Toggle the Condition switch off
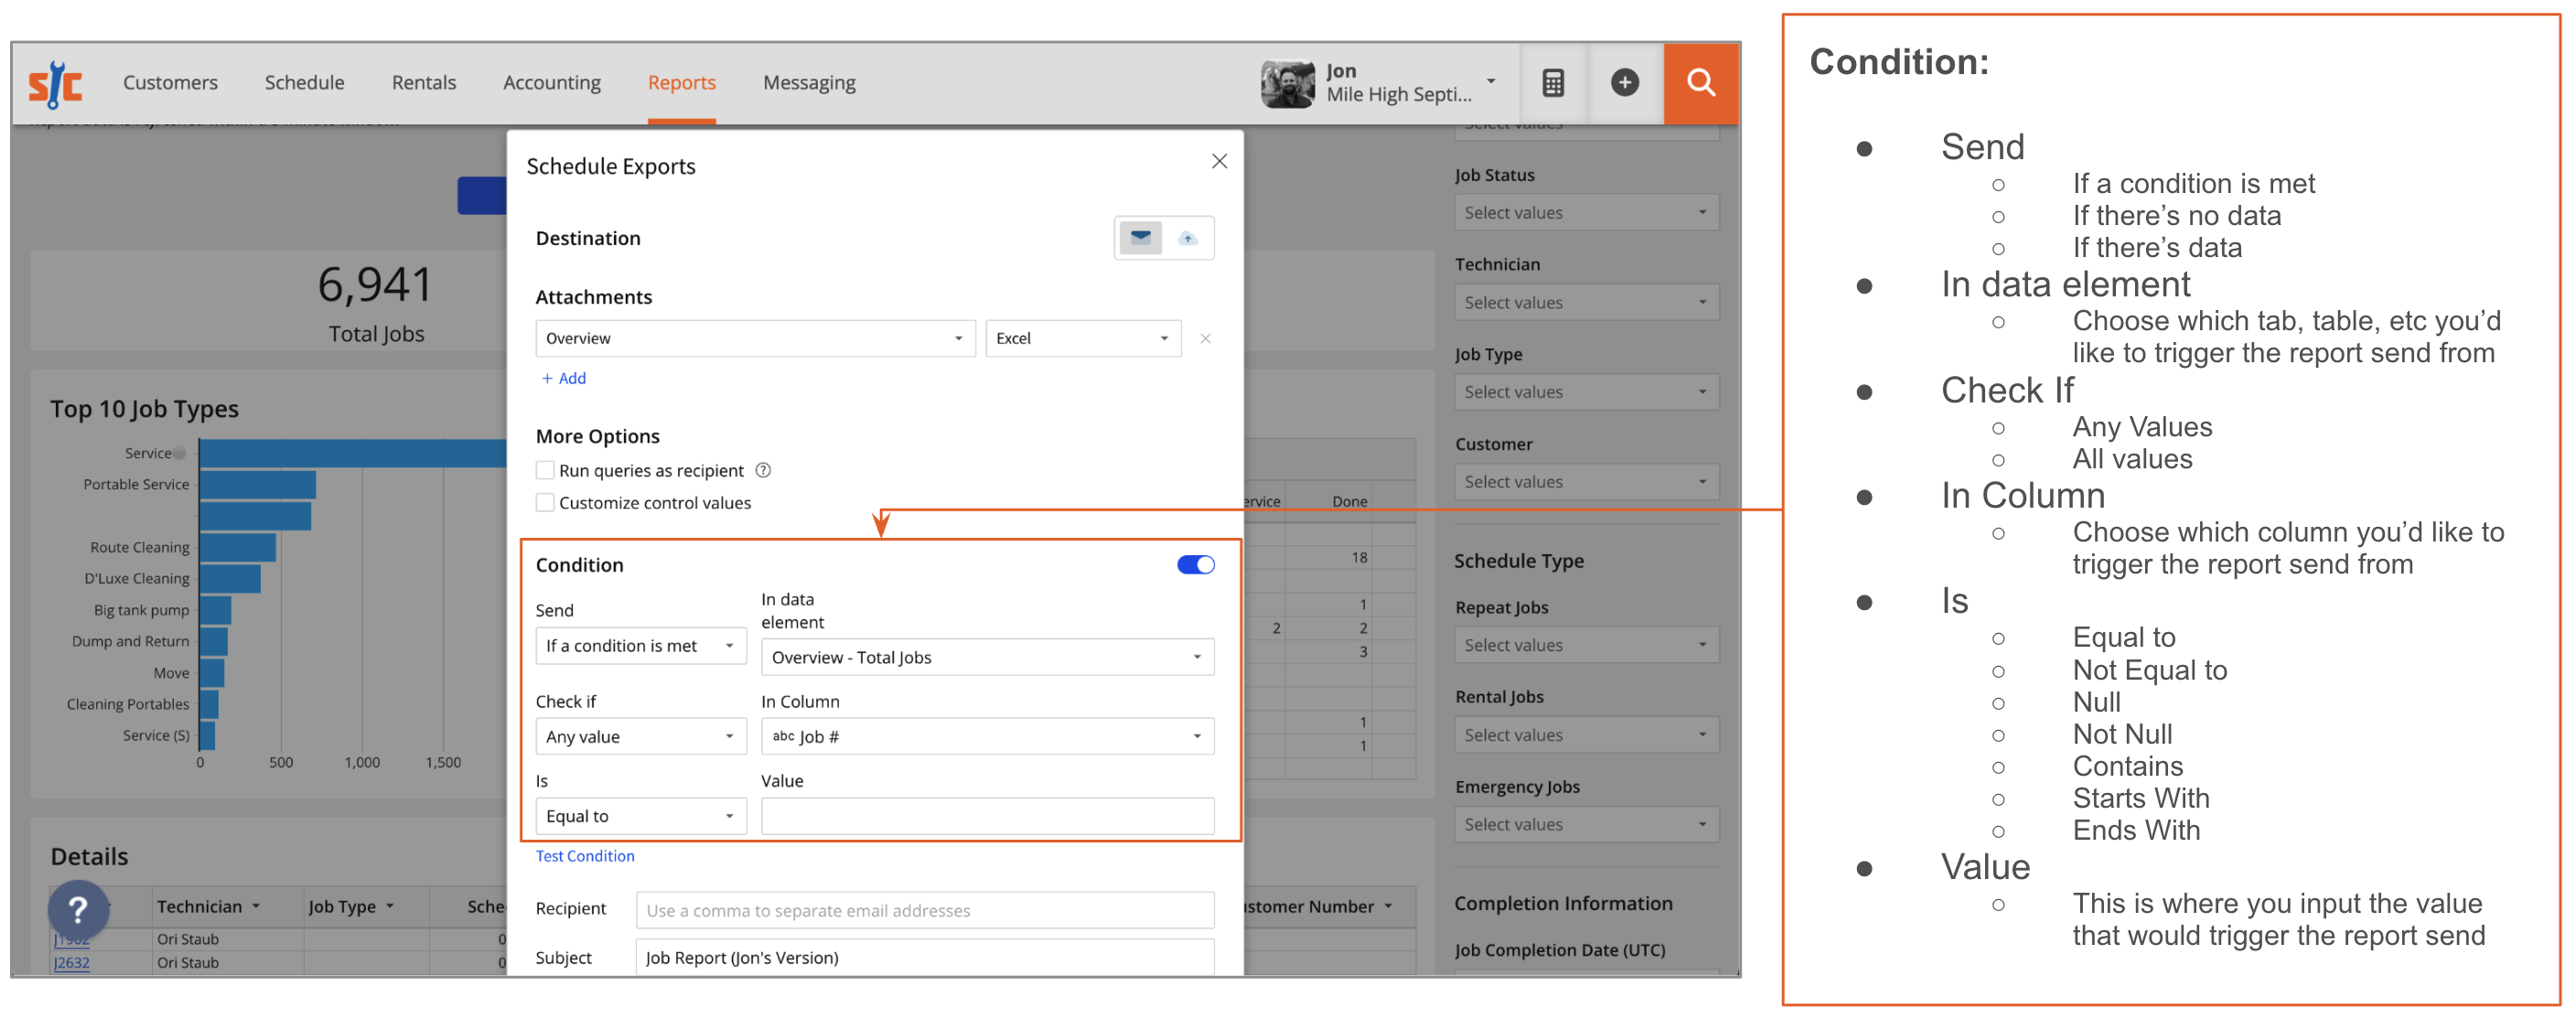2576x1019 pixels. point(1195,566)
